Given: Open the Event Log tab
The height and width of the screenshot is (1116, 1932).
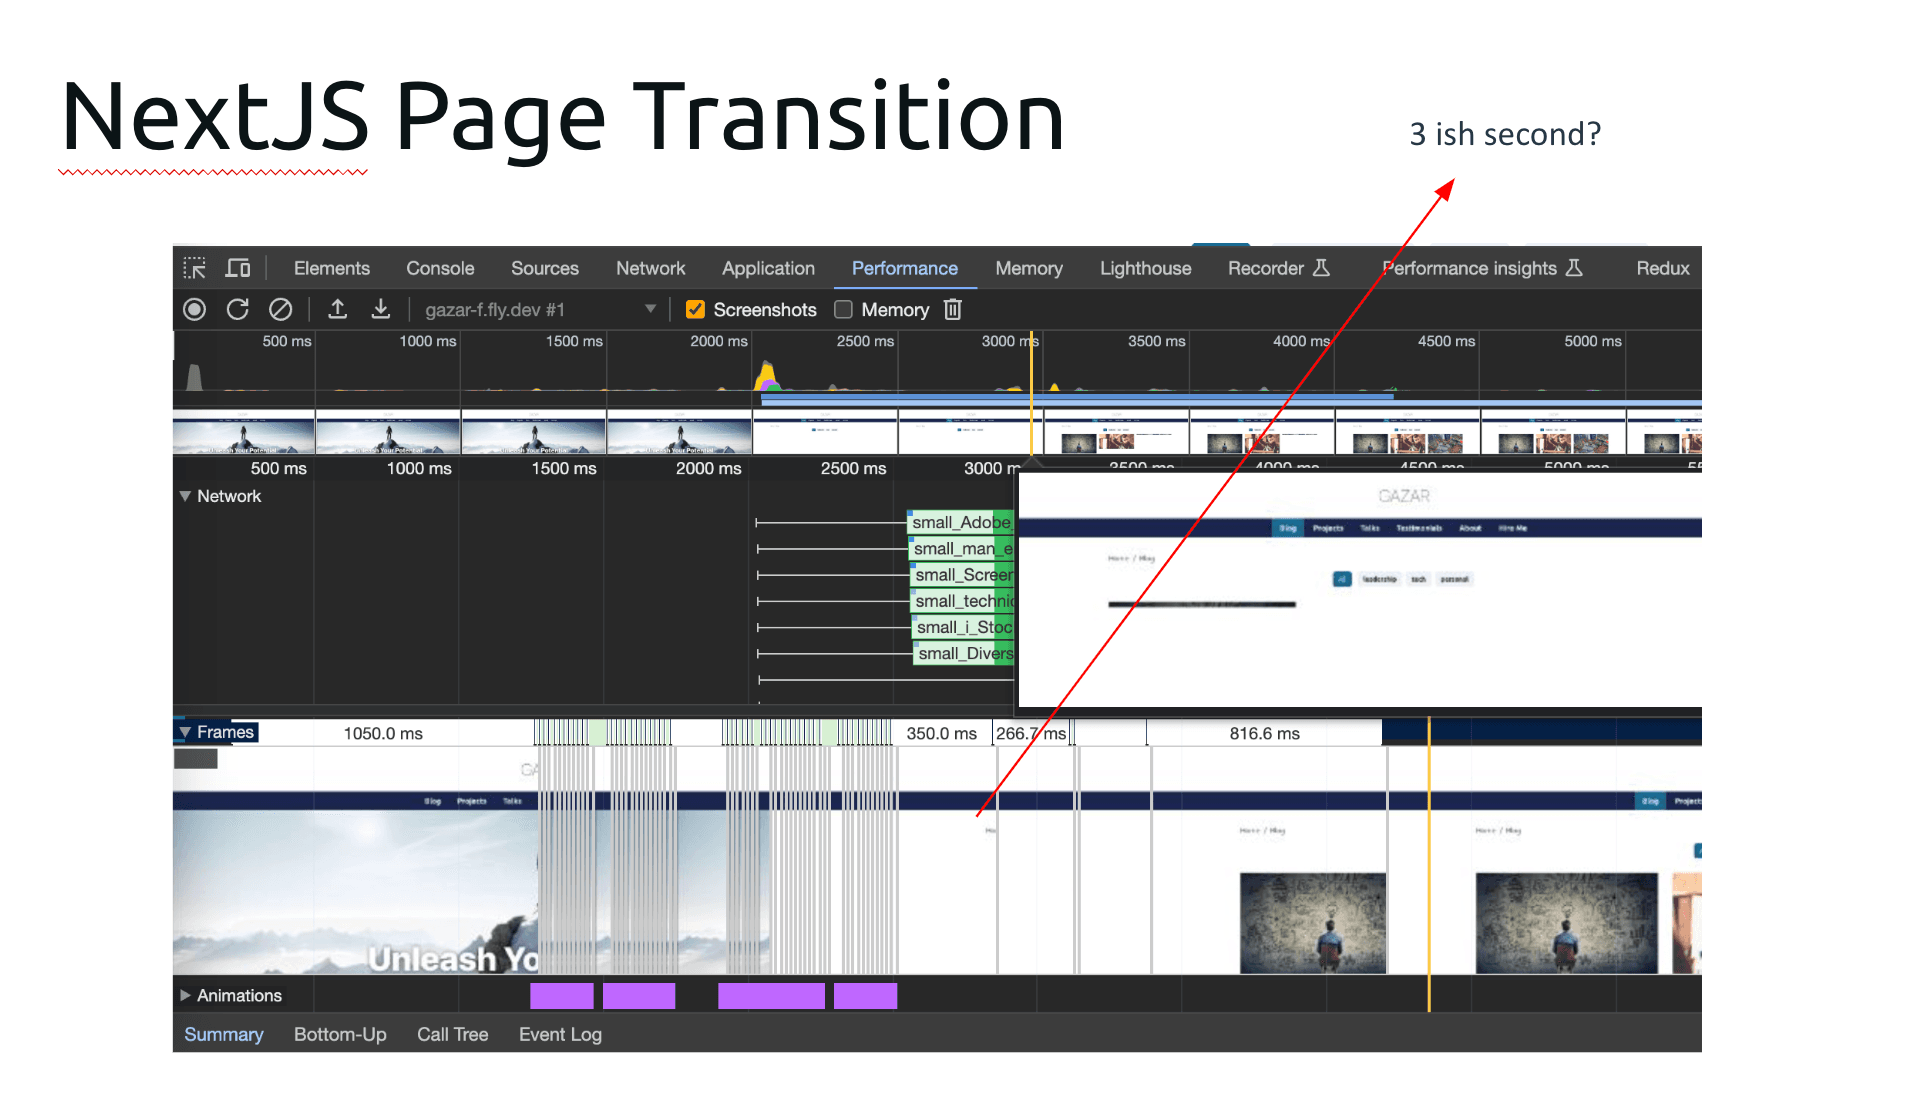Looking at the screenshot, I should pos(560,1035).
